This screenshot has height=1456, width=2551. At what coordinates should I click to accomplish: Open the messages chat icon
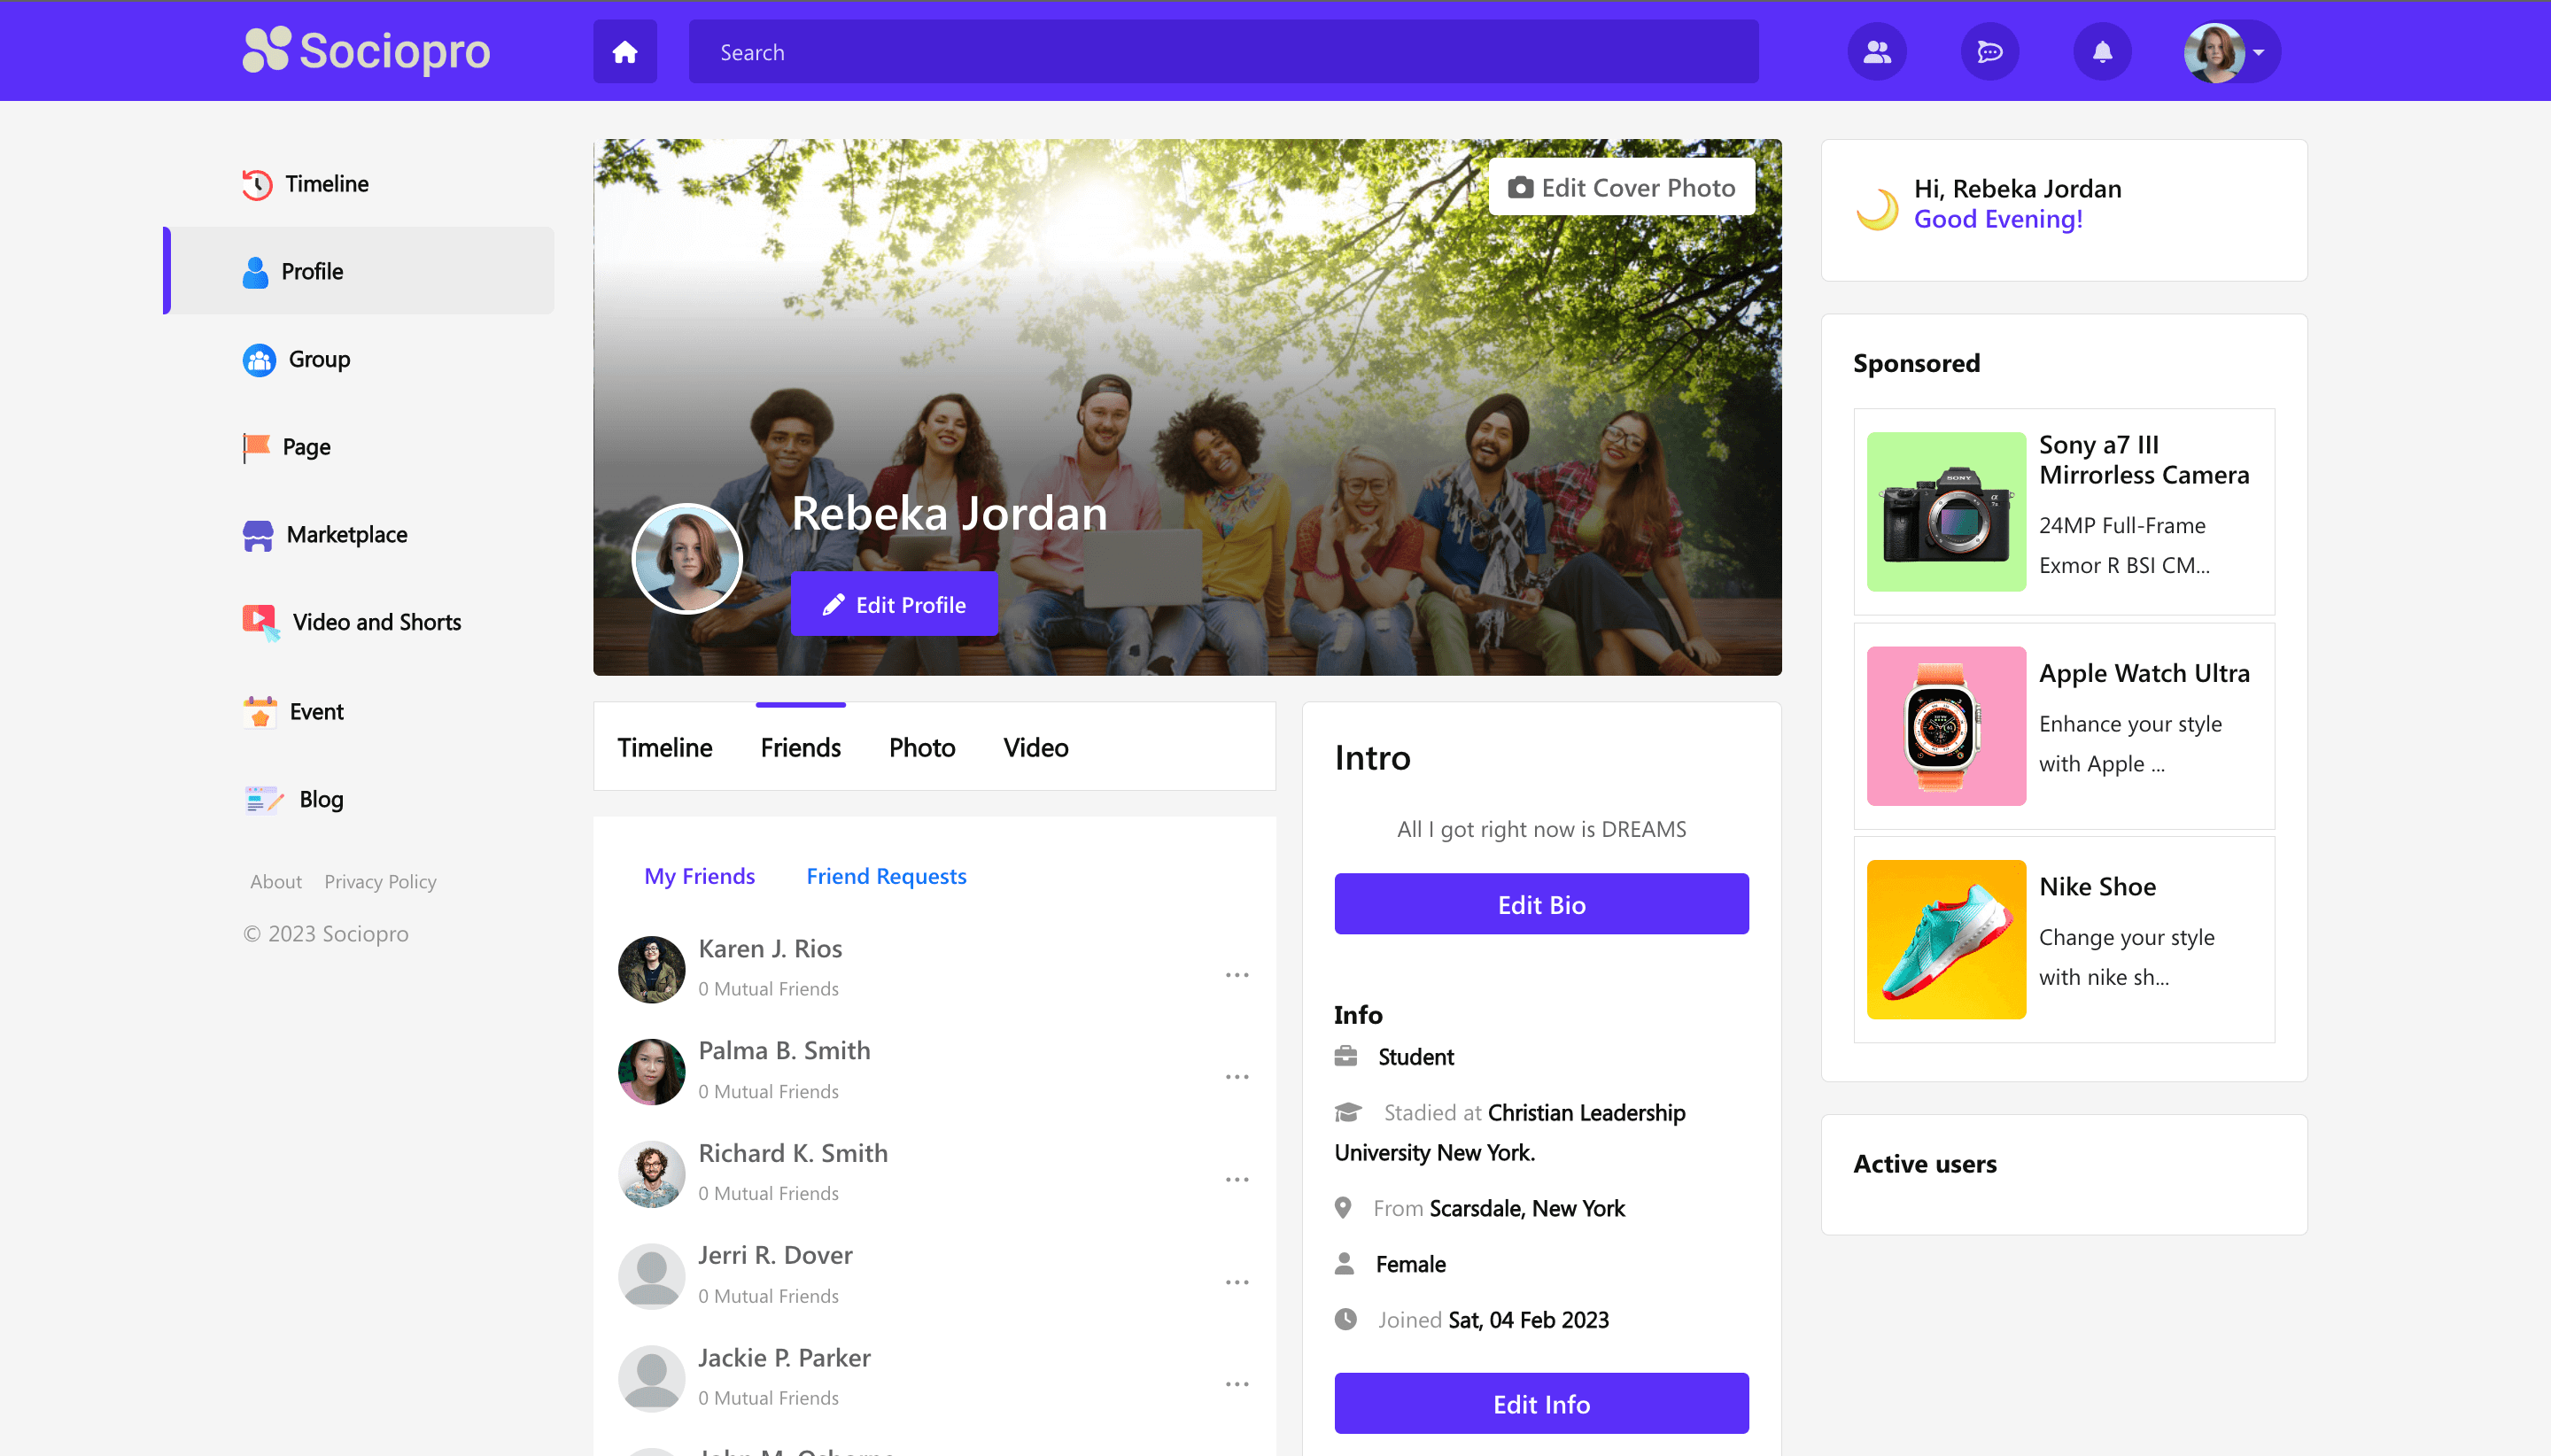[1989, 52]
